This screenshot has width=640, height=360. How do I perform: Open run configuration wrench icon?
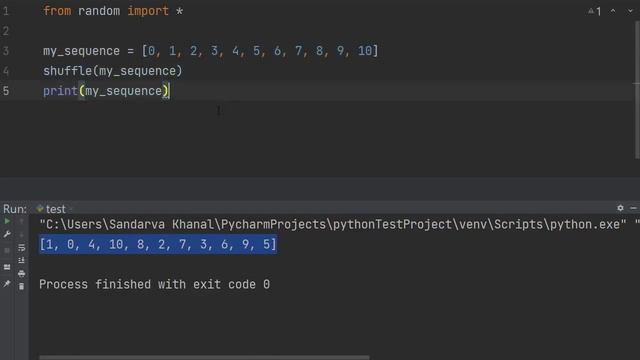point(7,234)
